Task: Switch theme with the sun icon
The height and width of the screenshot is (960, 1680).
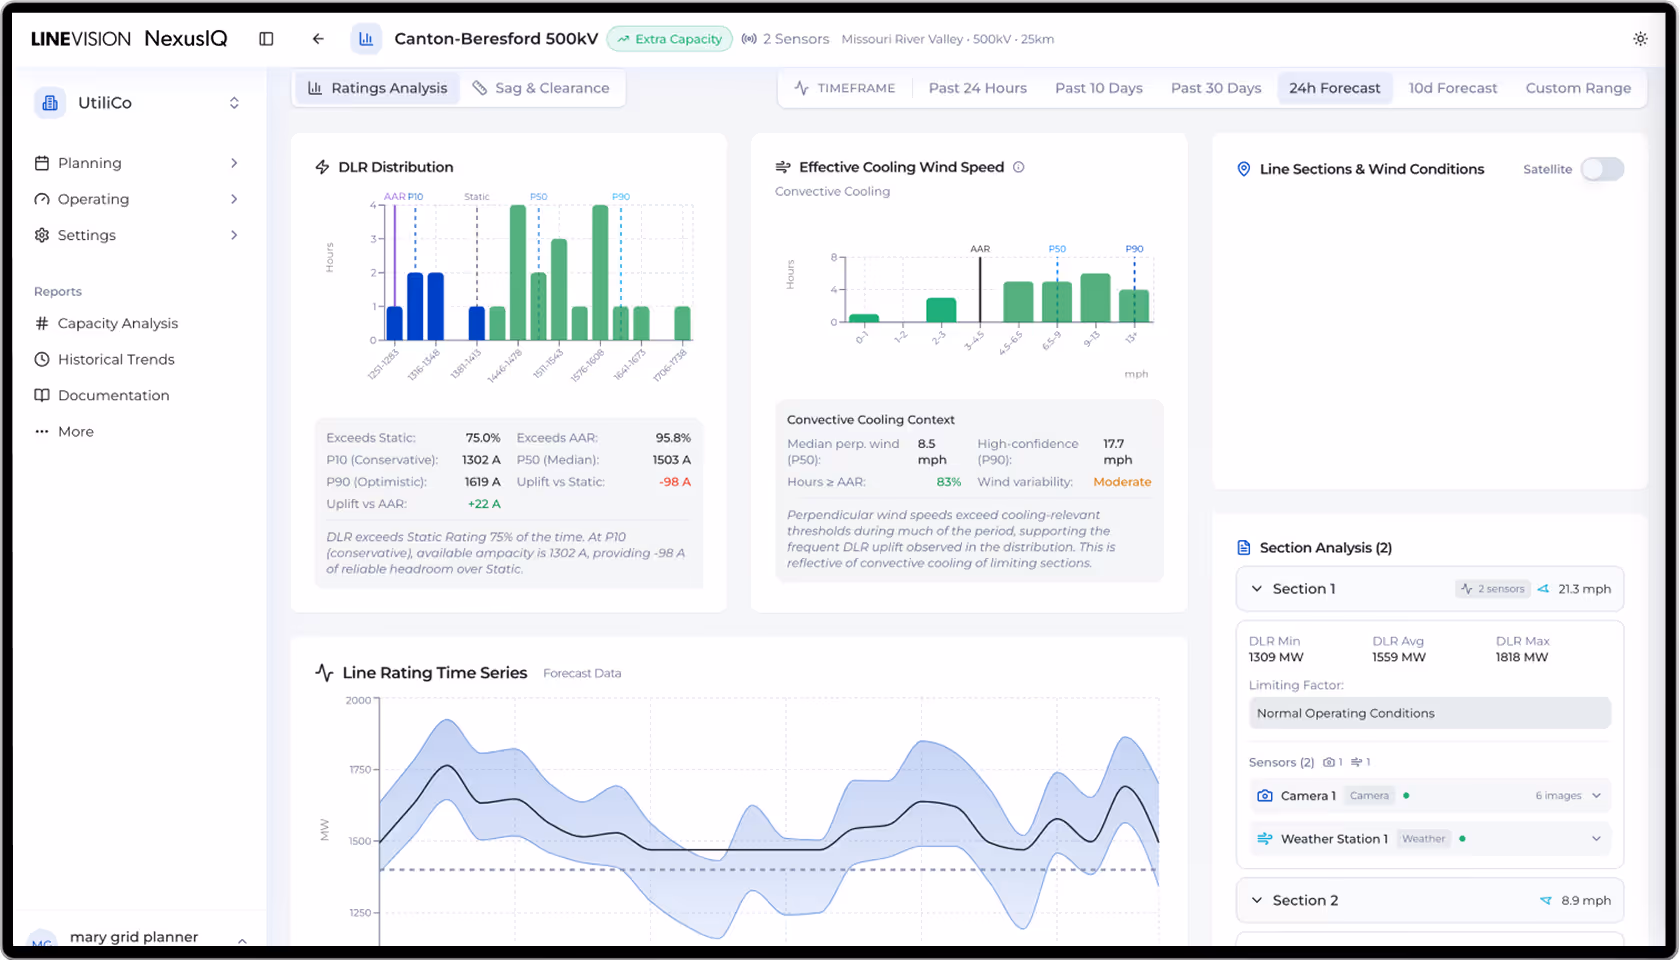Action: click(1640, 39)
